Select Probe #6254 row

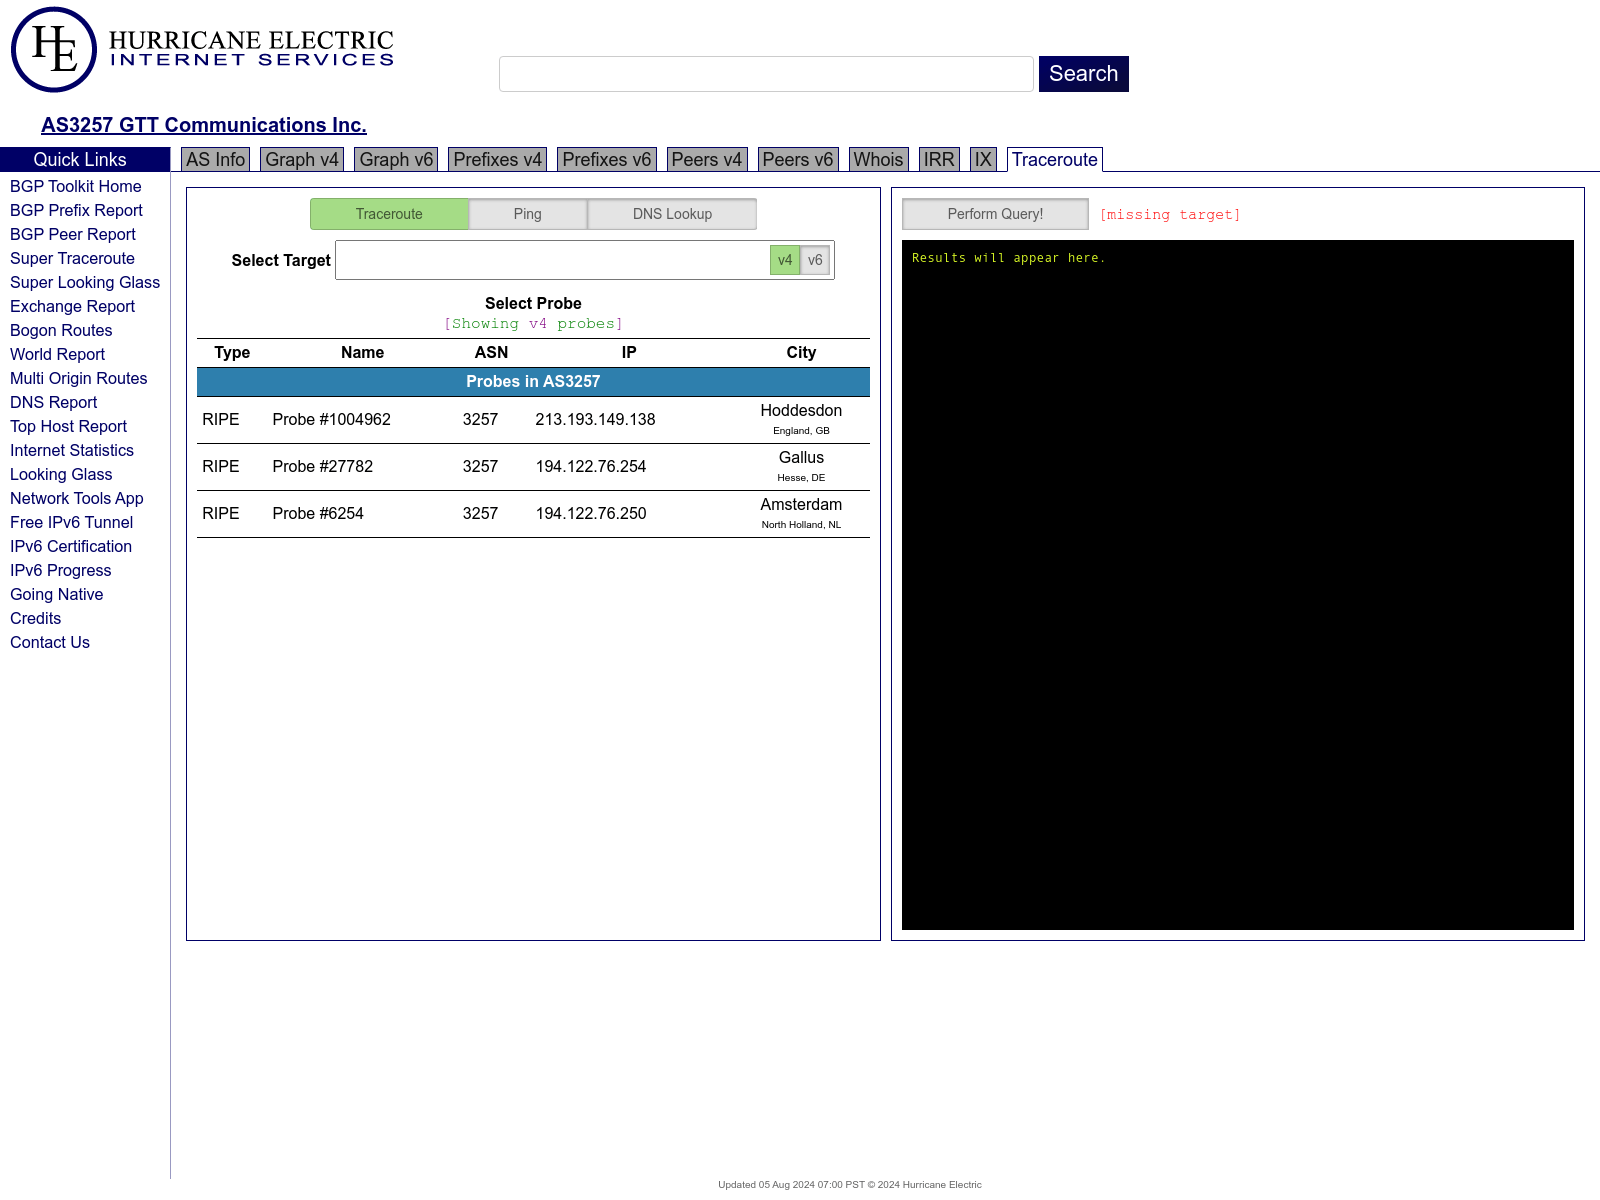coord(533,514)
